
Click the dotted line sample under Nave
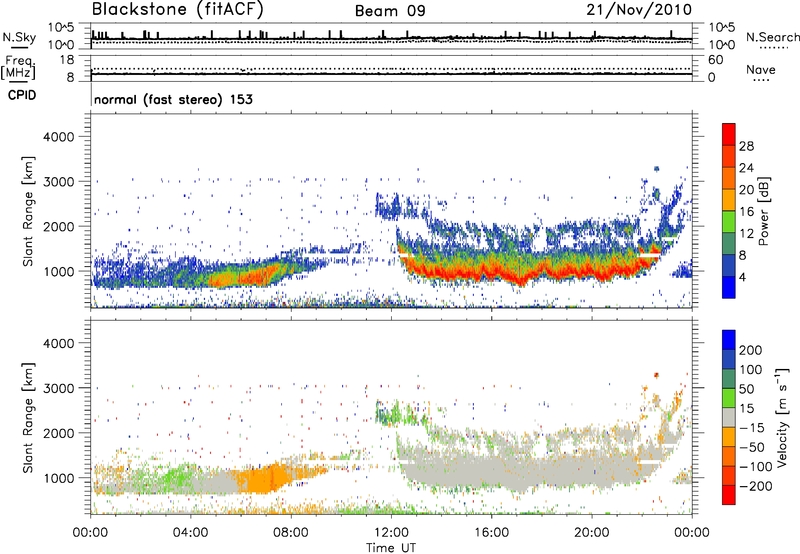point(761,81)
